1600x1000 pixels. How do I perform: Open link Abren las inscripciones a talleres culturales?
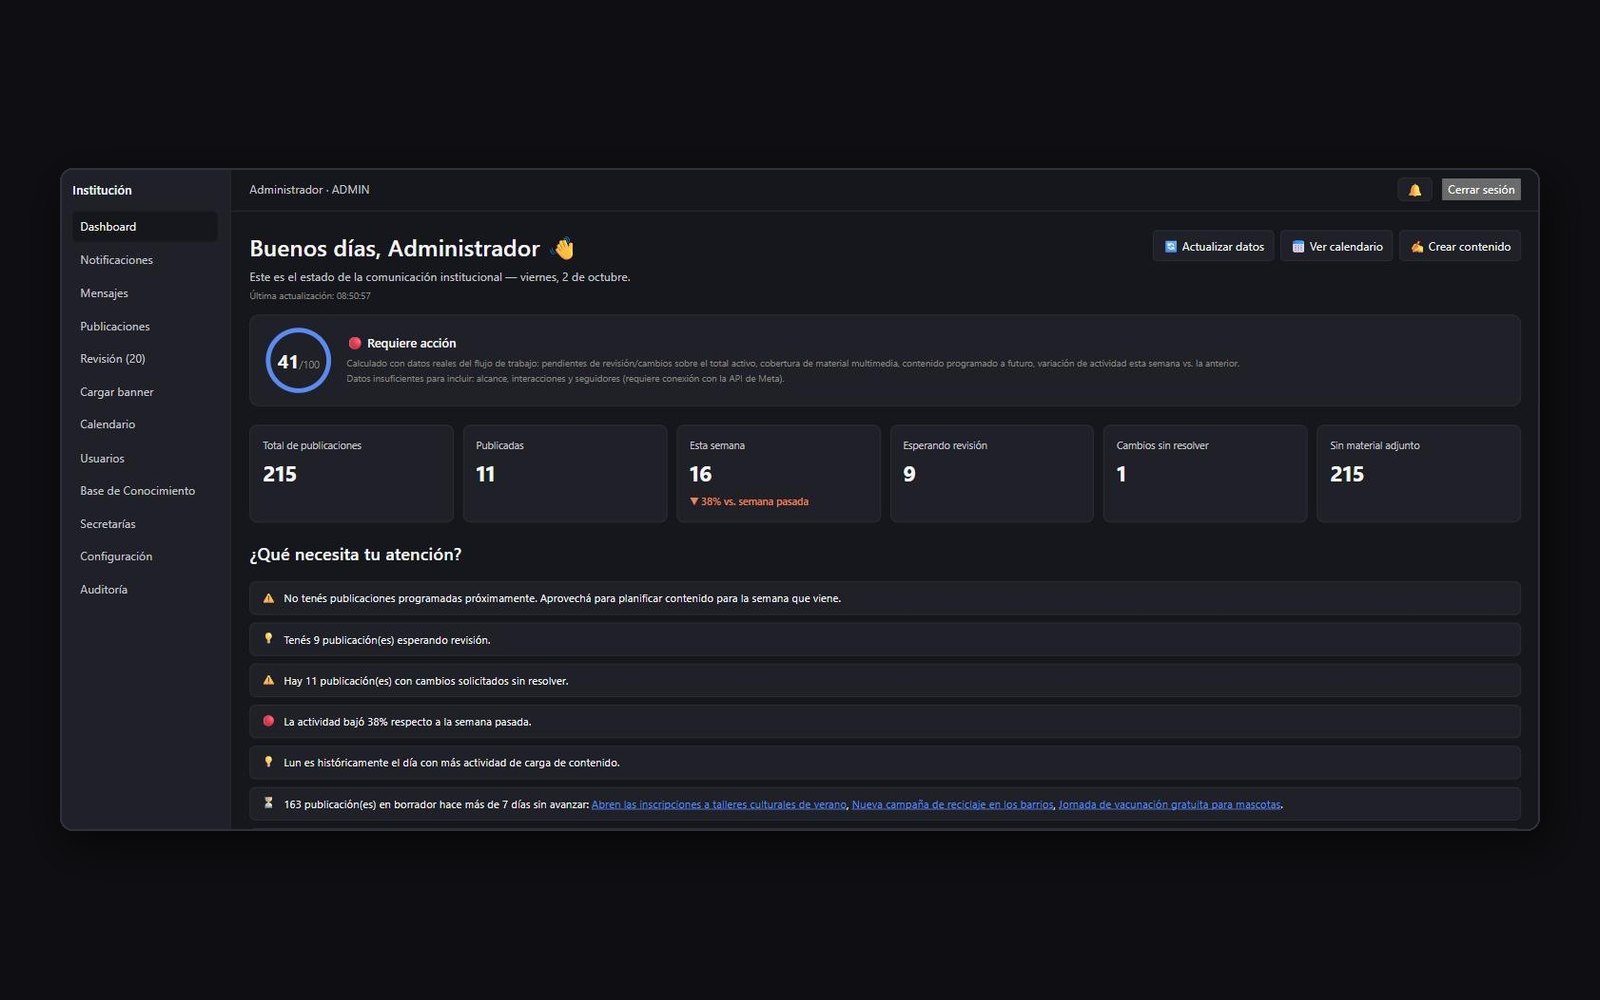click(719, 804)
